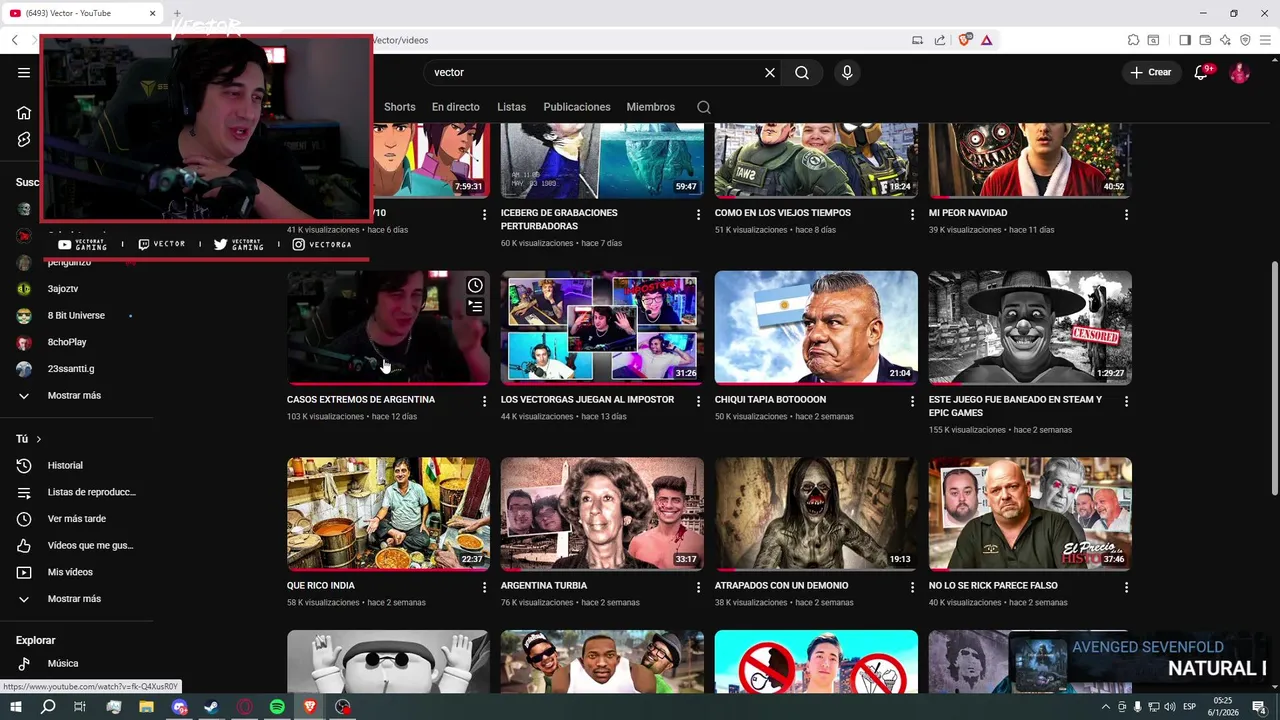Open Brave Rewards triangle icon
1280x720 pixels.
point(987,40)
